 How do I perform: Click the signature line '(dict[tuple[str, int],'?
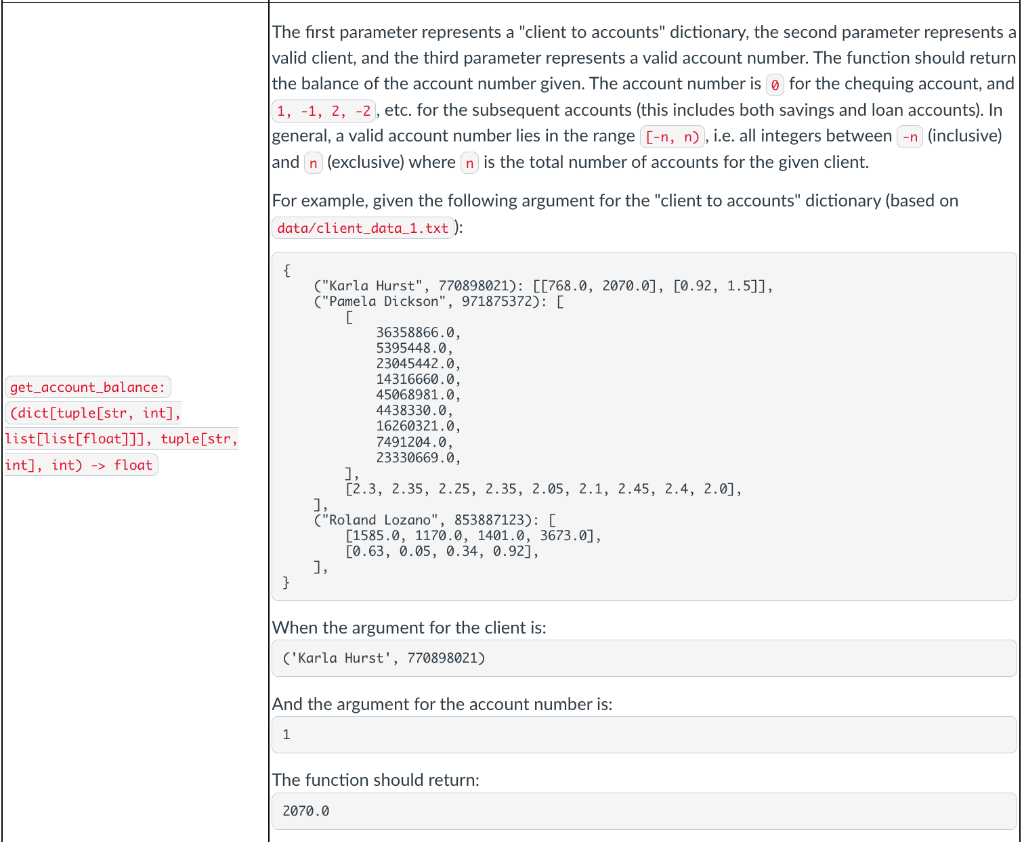click(x=95, y=413)
